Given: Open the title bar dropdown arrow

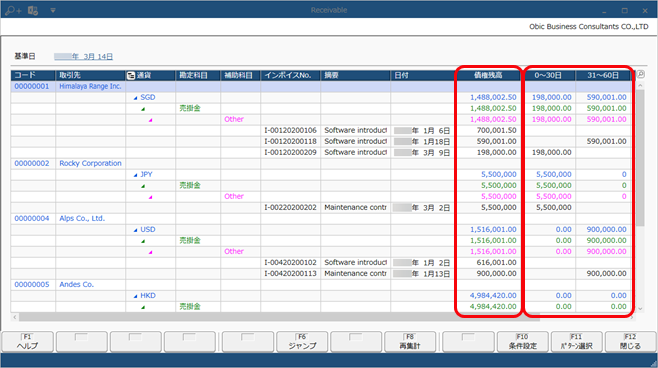Looking at the screenshot, I should click(53, 10).
